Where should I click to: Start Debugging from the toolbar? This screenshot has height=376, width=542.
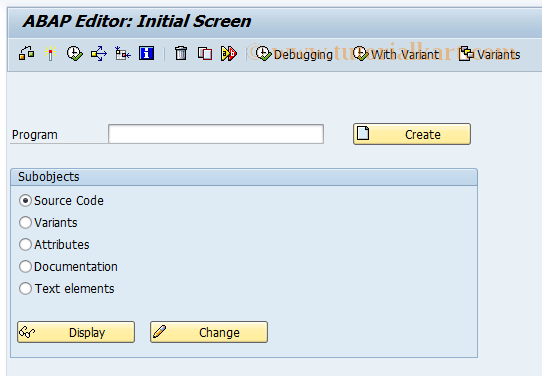[x=294, y=54]
